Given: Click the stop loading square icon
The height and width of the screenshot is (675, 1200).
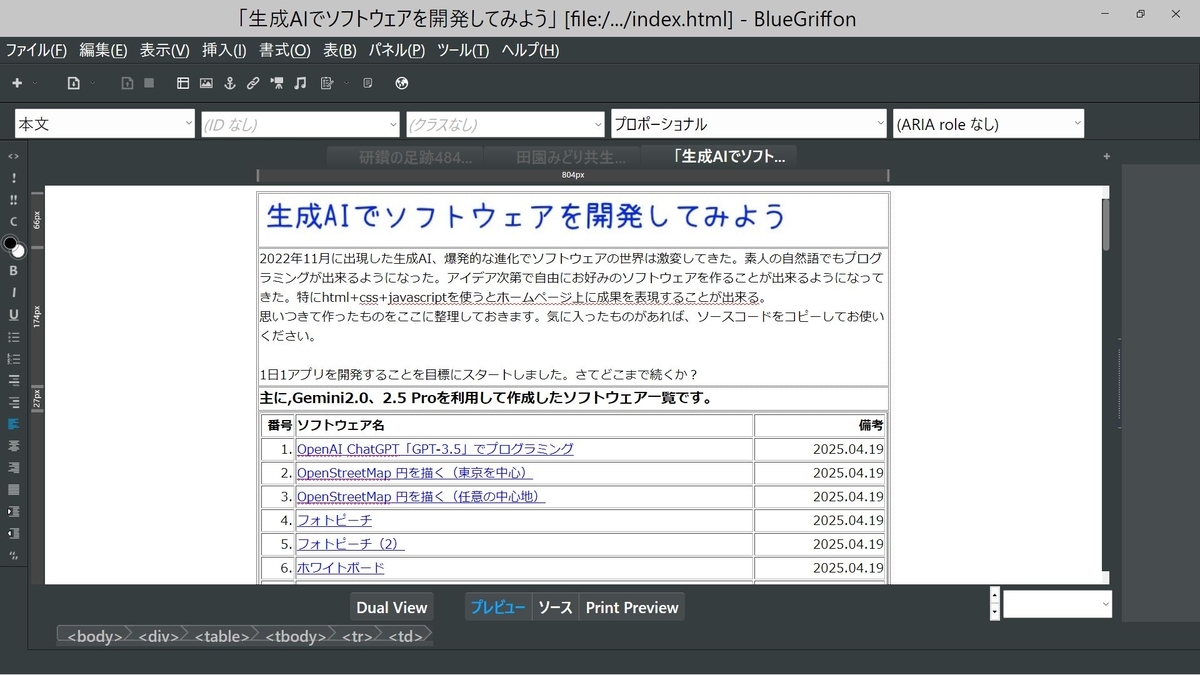Looking at the screenshot, I should coord(149,83).
